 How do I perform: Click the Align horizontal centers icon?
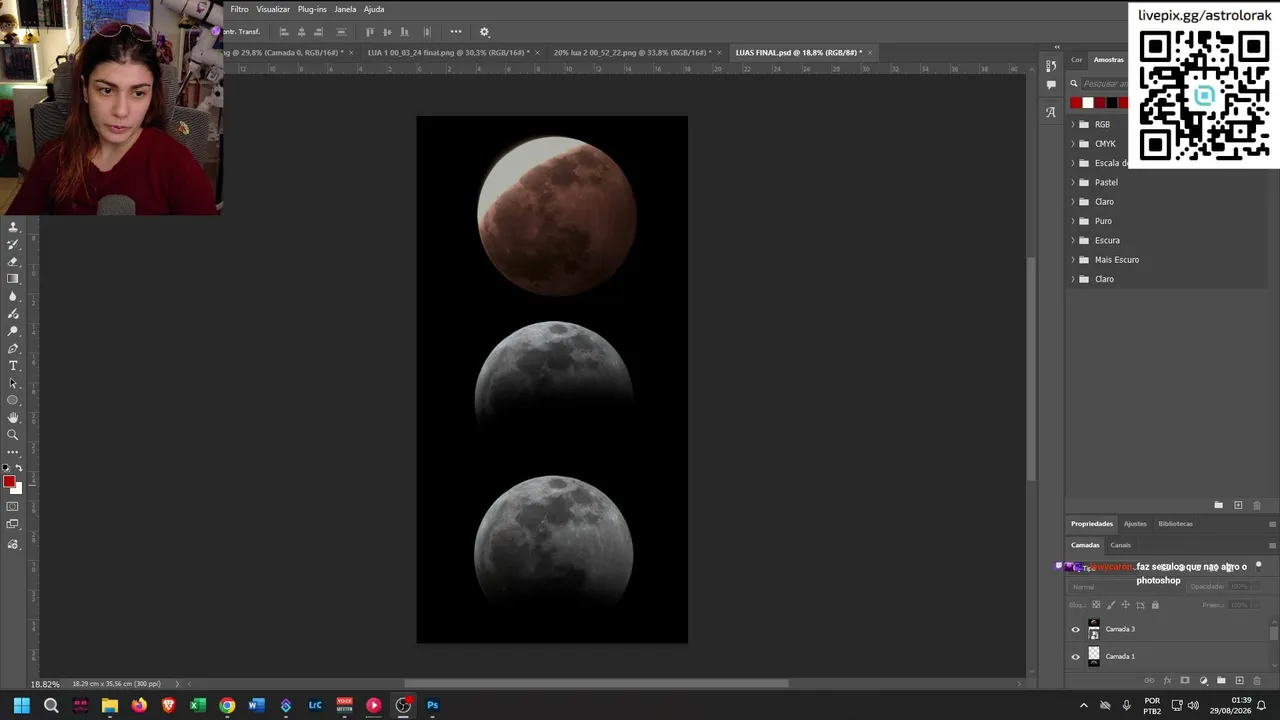coord(301,32)
